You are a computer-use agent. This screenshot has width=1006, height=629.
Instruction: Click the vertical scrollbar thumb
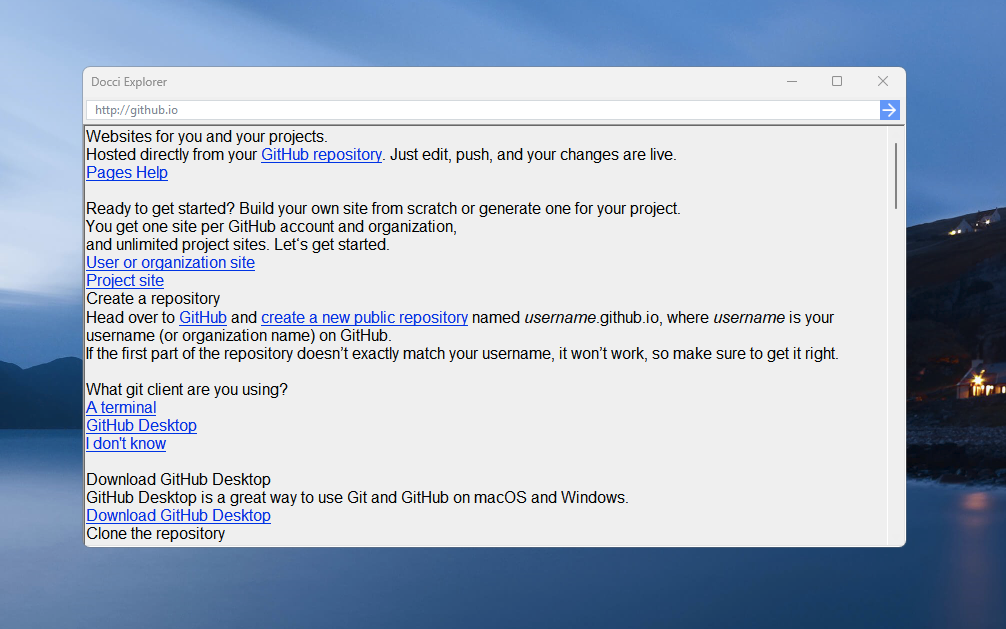tap(896, 175)
